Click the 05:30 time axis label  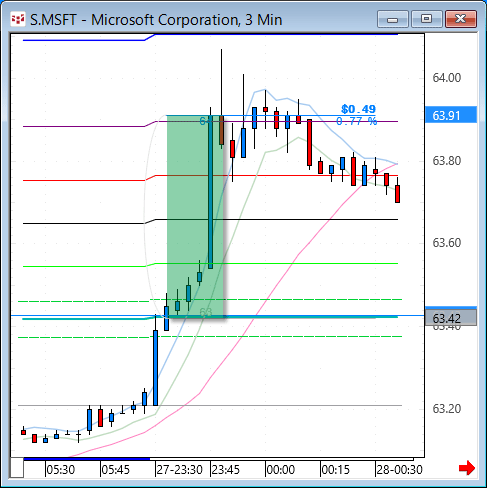(60, 470)
